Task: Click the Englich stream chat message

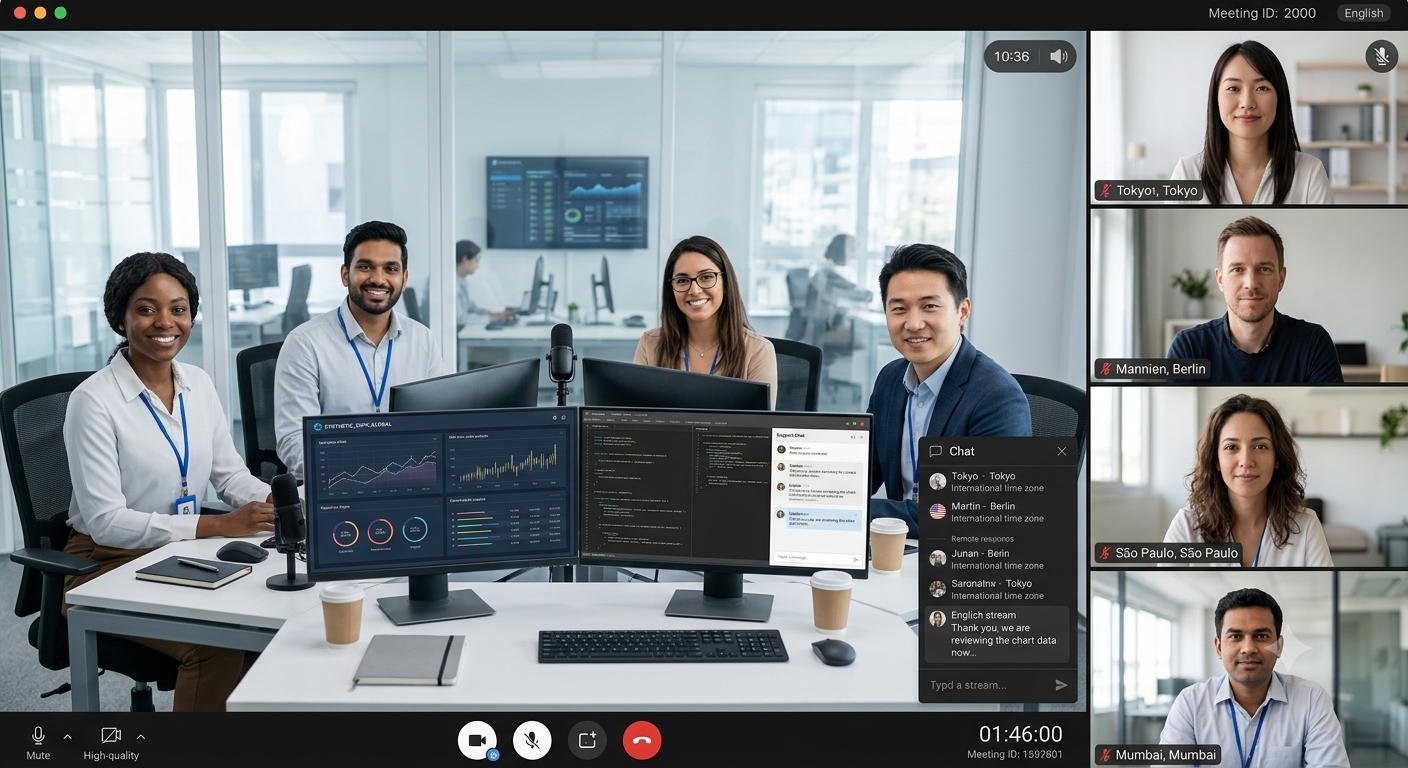Action: pos(998,634)
